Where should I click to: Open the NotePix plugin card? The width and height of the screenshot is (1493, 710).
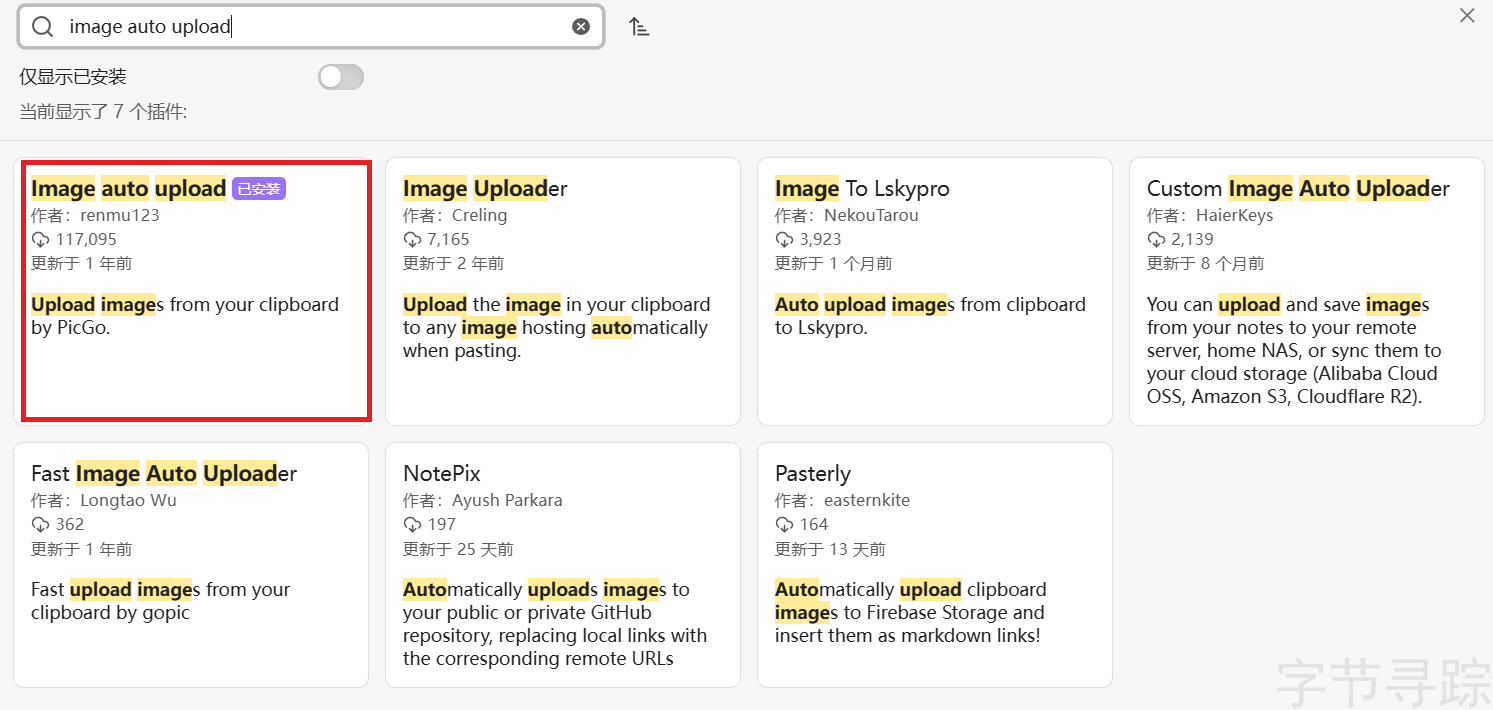pos(563,565)
